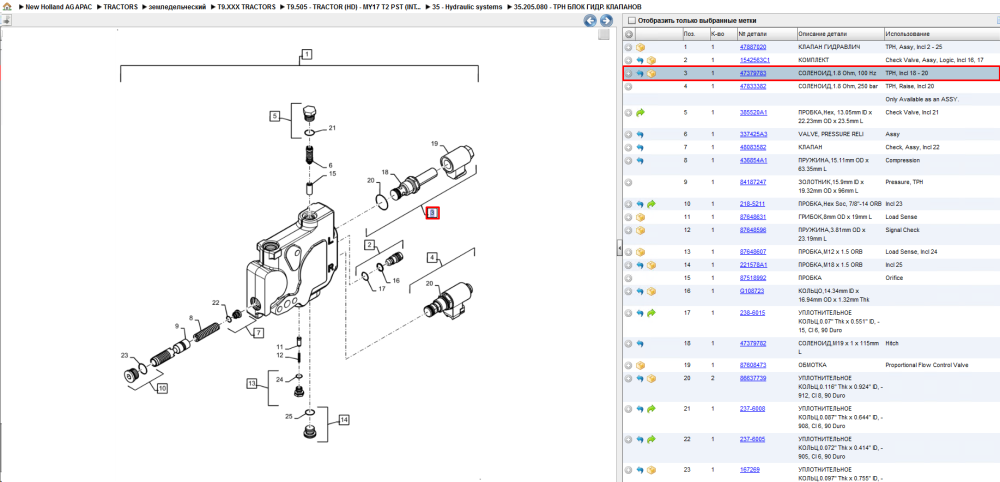
Task: Select the gray circle mark for position 18
Action: point(629,344)
